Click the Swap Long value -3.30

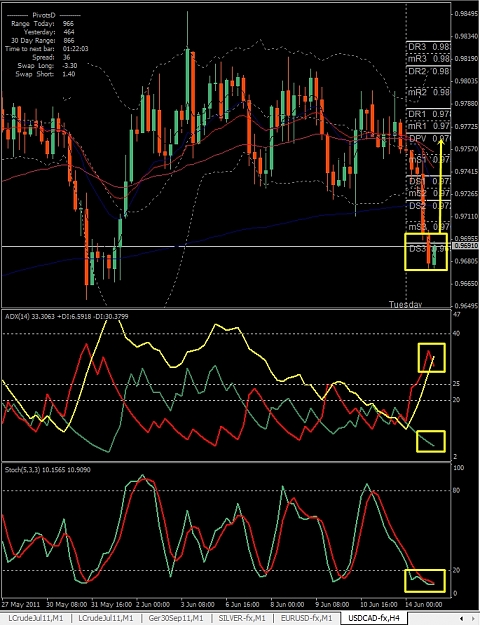click(70, 65)
